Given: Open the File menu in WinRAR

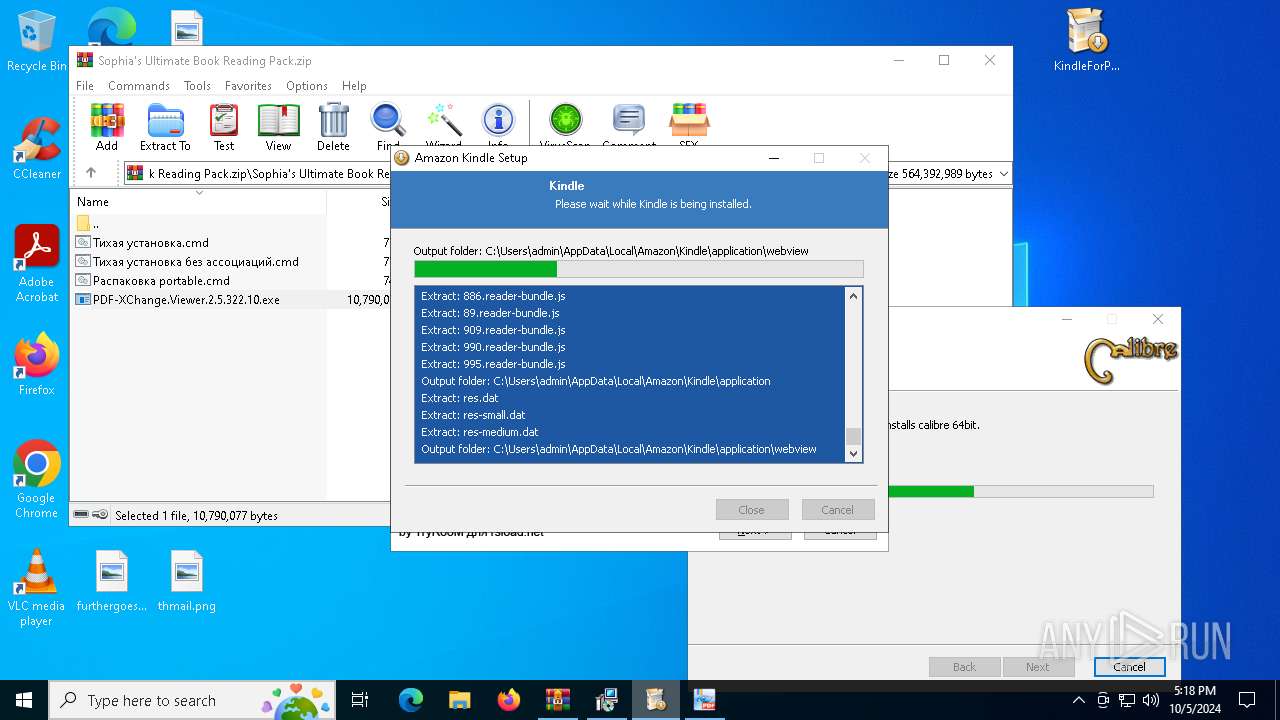Looking at the screenshot, I should (85, 86).
